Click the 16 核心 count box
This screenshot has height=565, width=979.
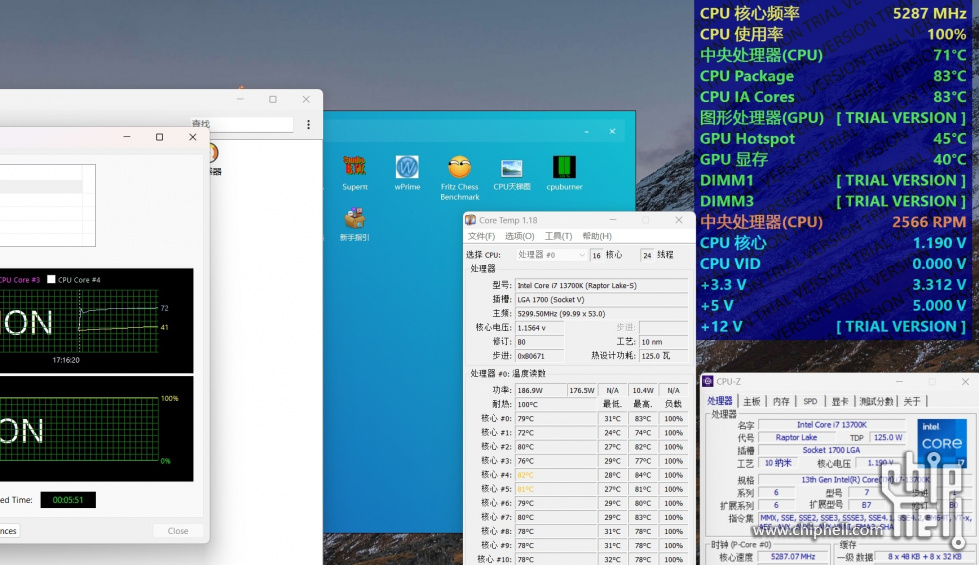[x=597, y=255]
